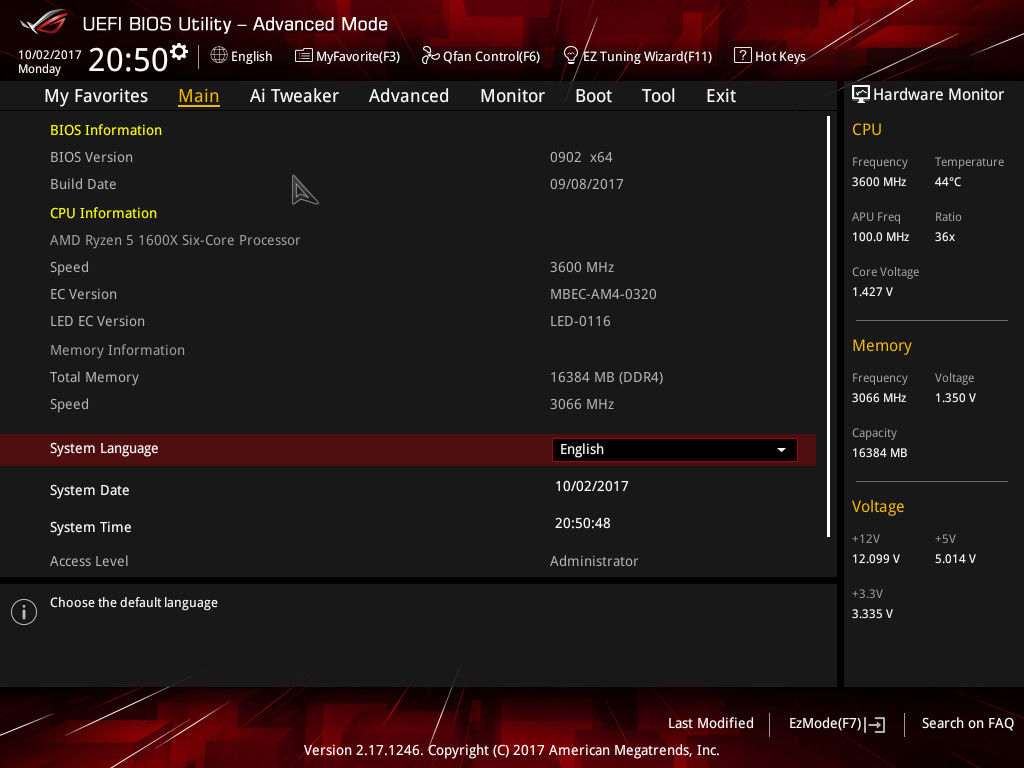Click Access Level value Administrator

594,561
